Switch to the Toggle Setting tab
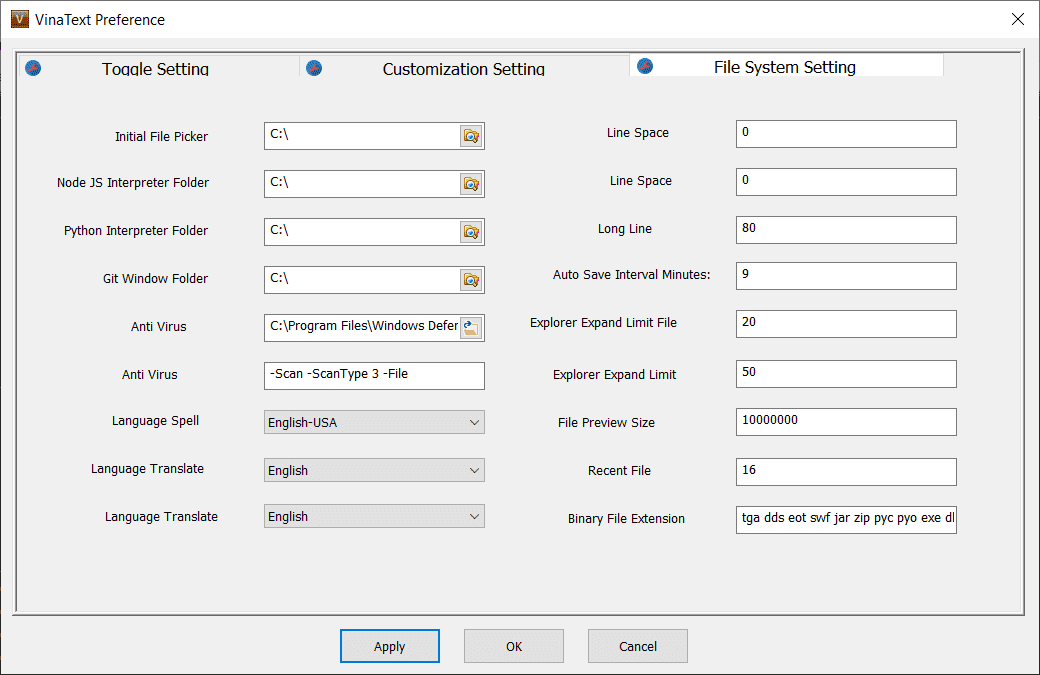 tap(155, 69)
